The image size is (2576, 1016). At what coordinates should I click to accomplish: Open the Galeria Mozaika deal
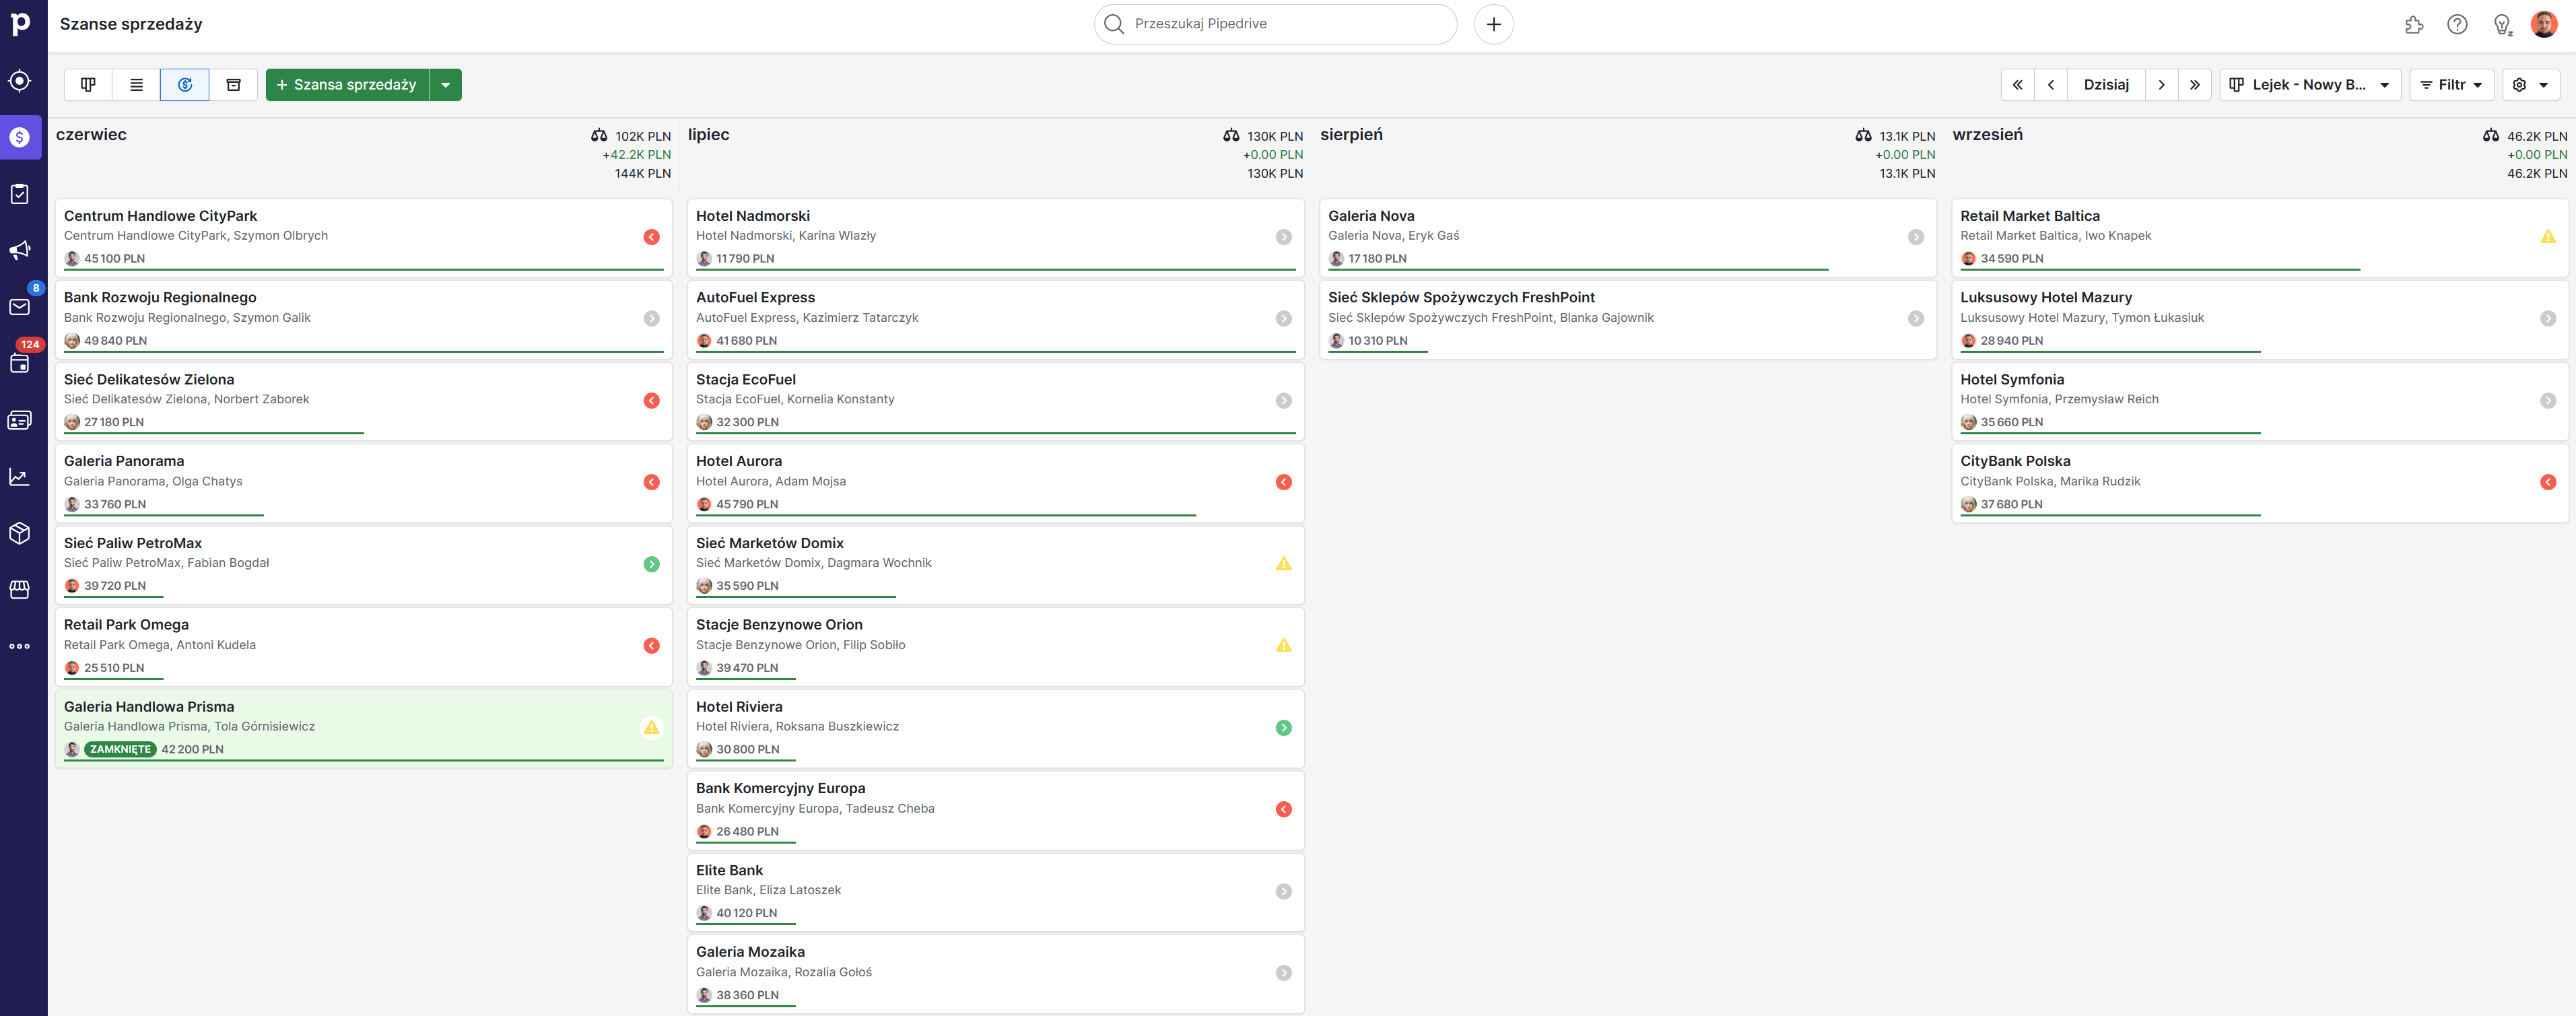click(995, 973)
